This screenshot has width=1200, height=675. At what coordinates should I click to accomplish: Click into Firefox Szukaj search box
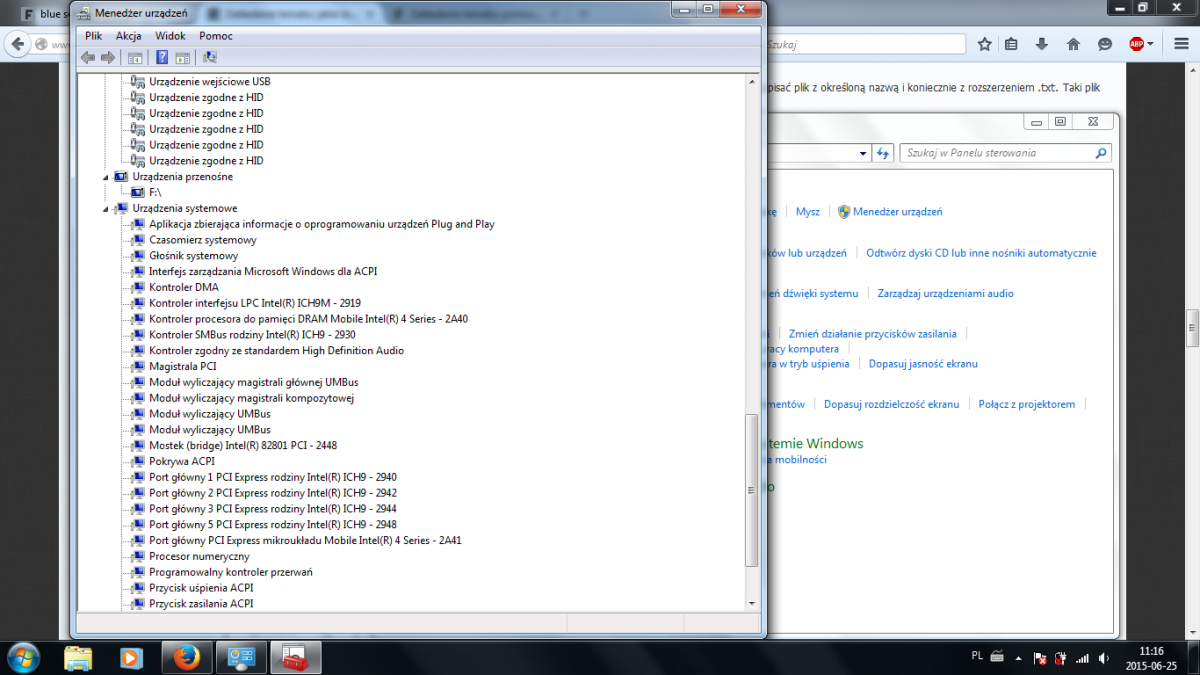864,44
